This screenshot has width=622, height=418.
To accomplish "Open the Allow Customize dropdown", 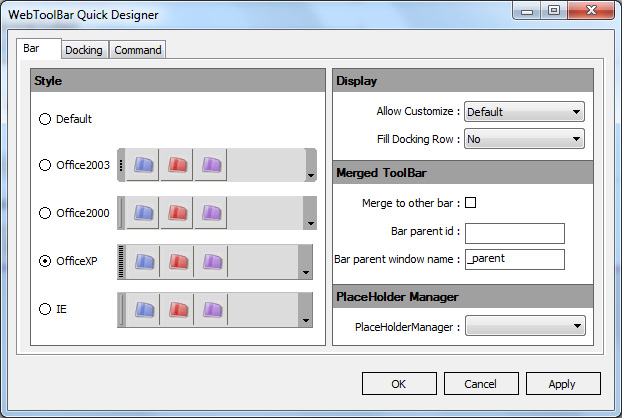I will (x=524, y=112).
